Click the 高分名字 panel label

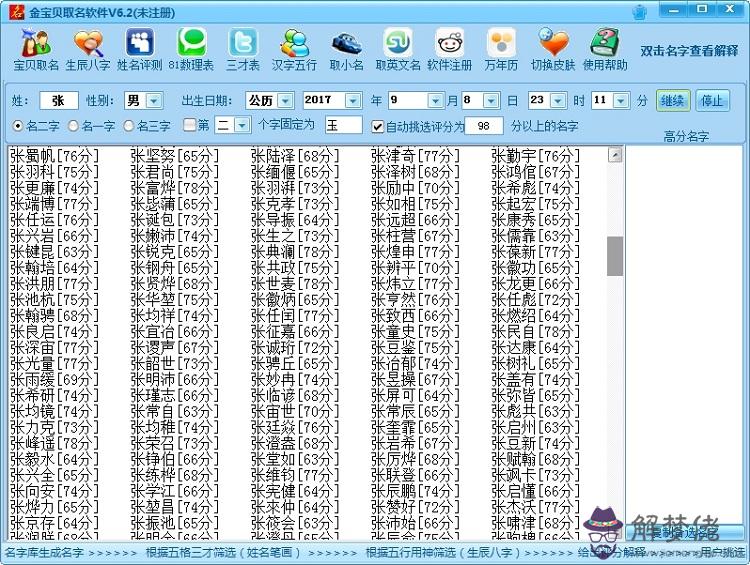(x=686, y=137)
